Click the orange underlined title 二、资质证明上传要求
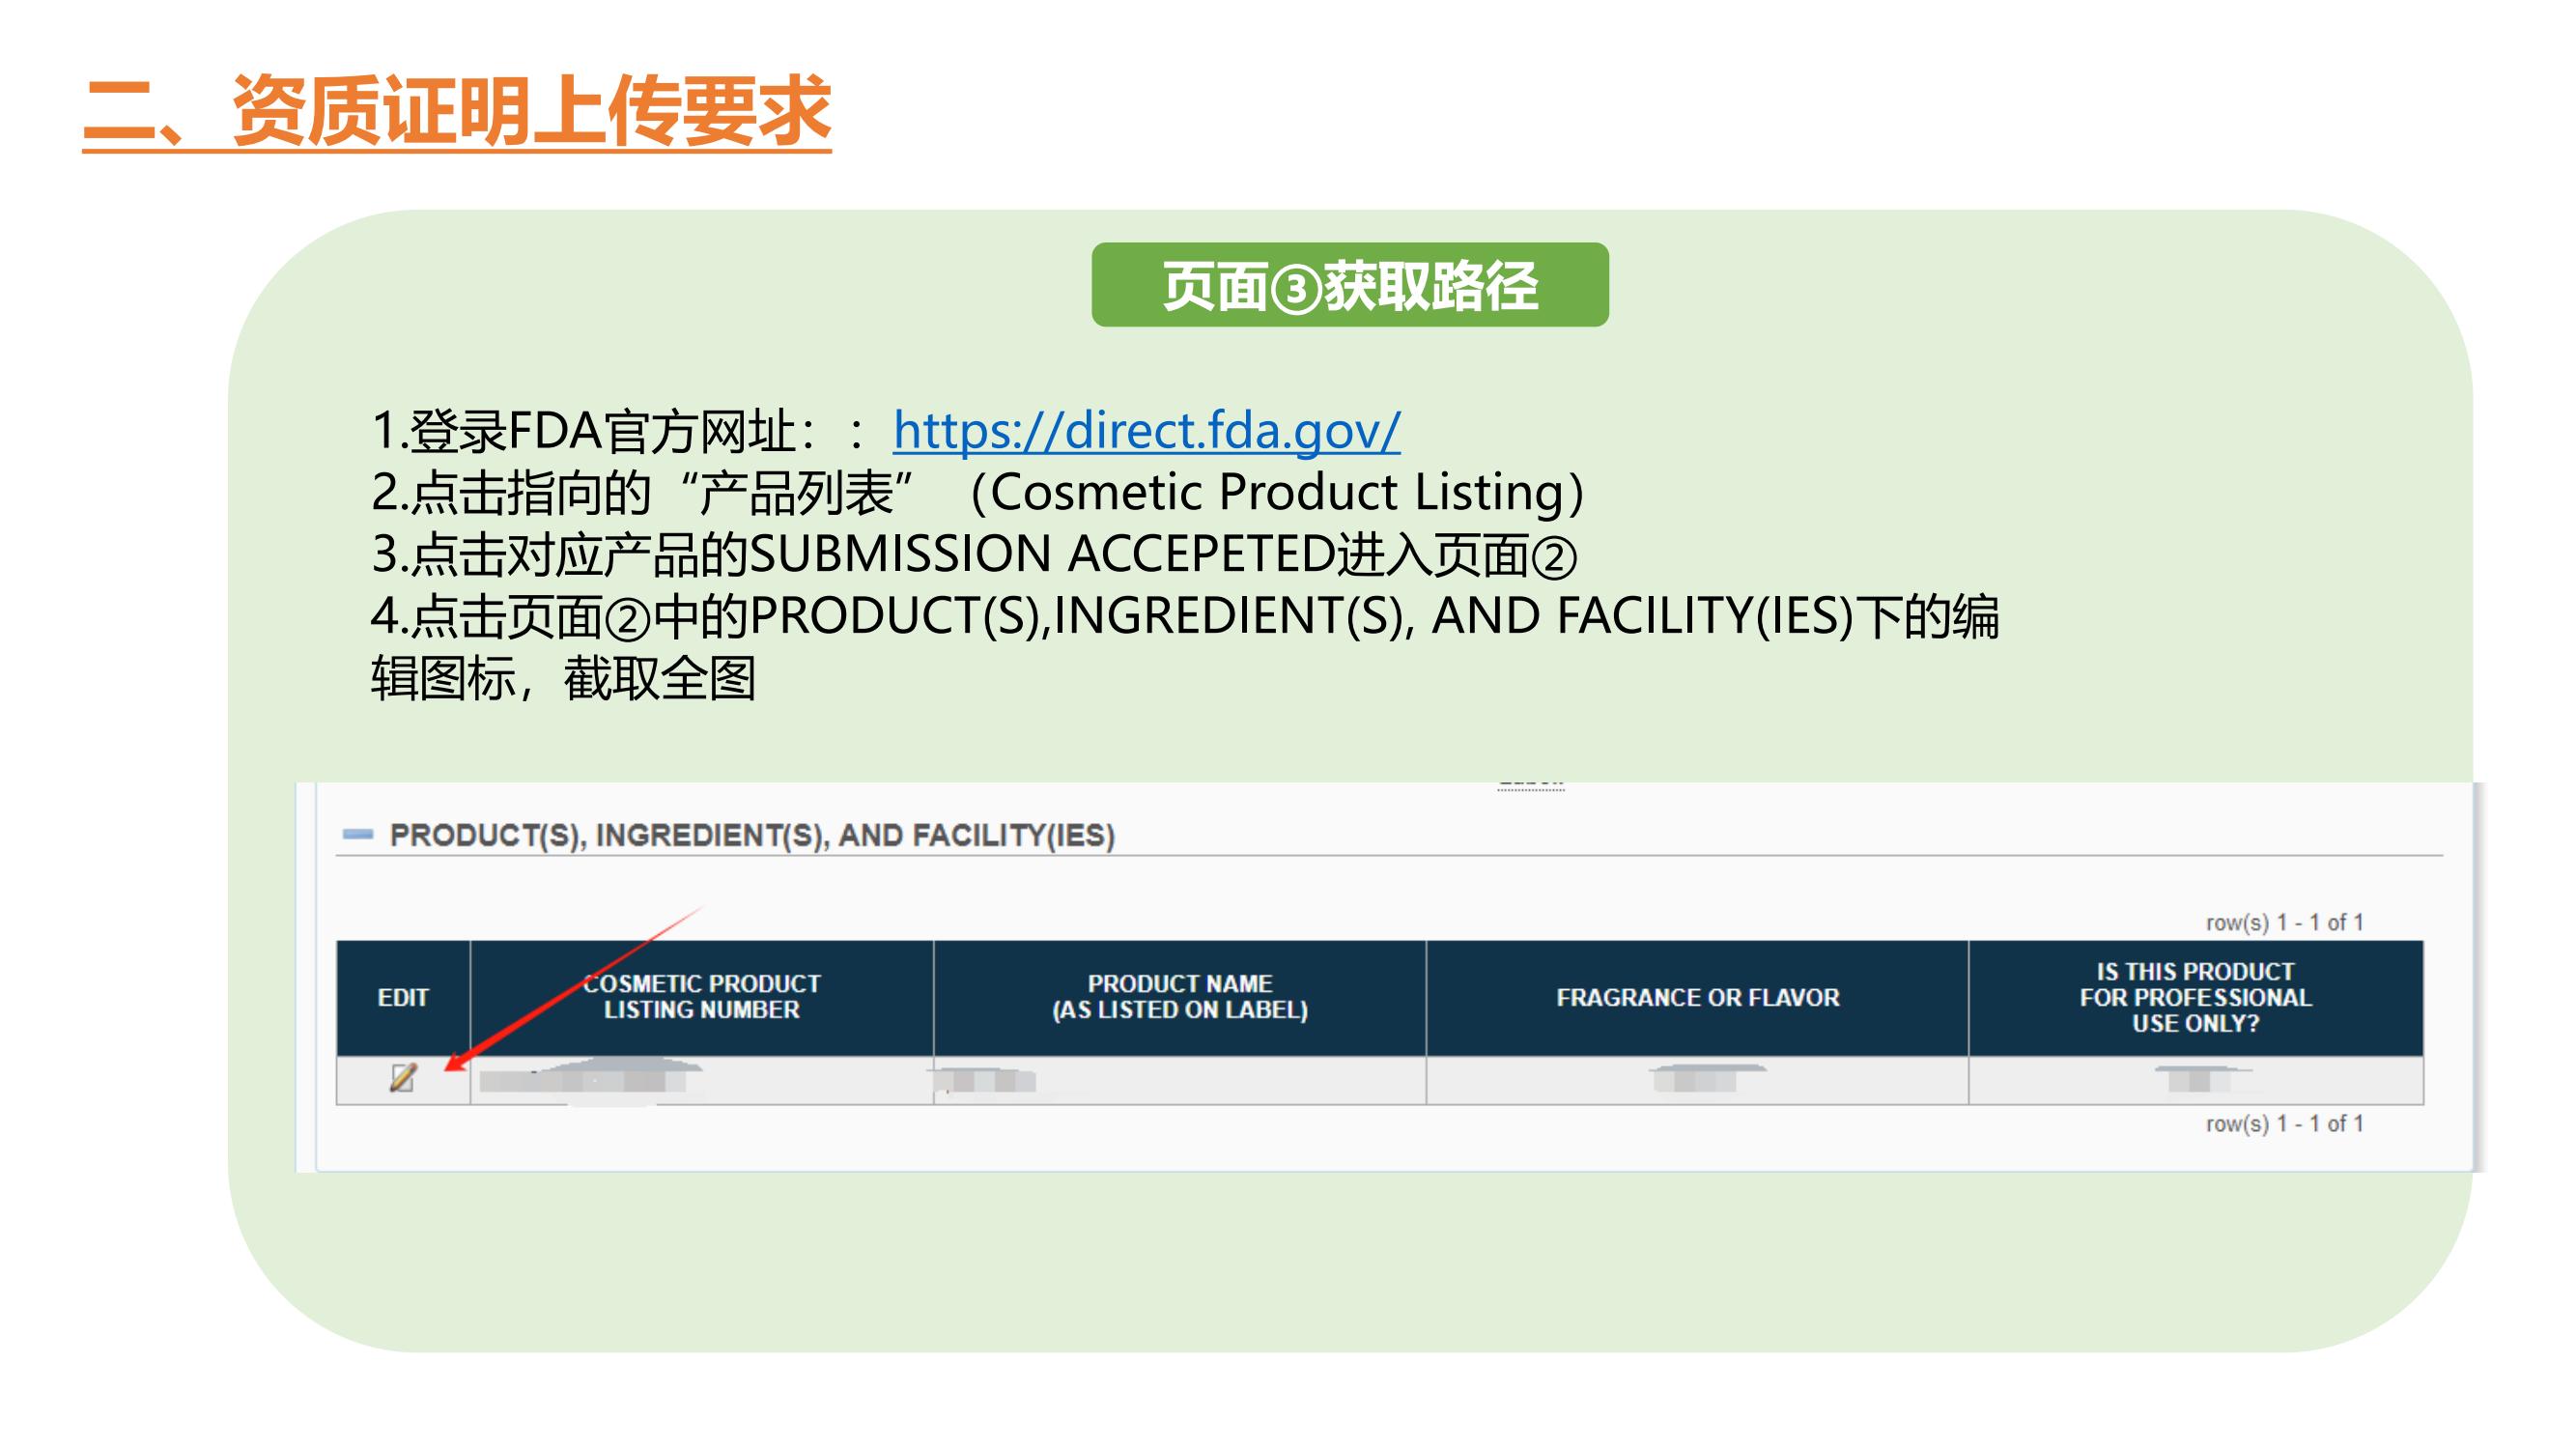The image size is (2576, 1449). point(462,110)
